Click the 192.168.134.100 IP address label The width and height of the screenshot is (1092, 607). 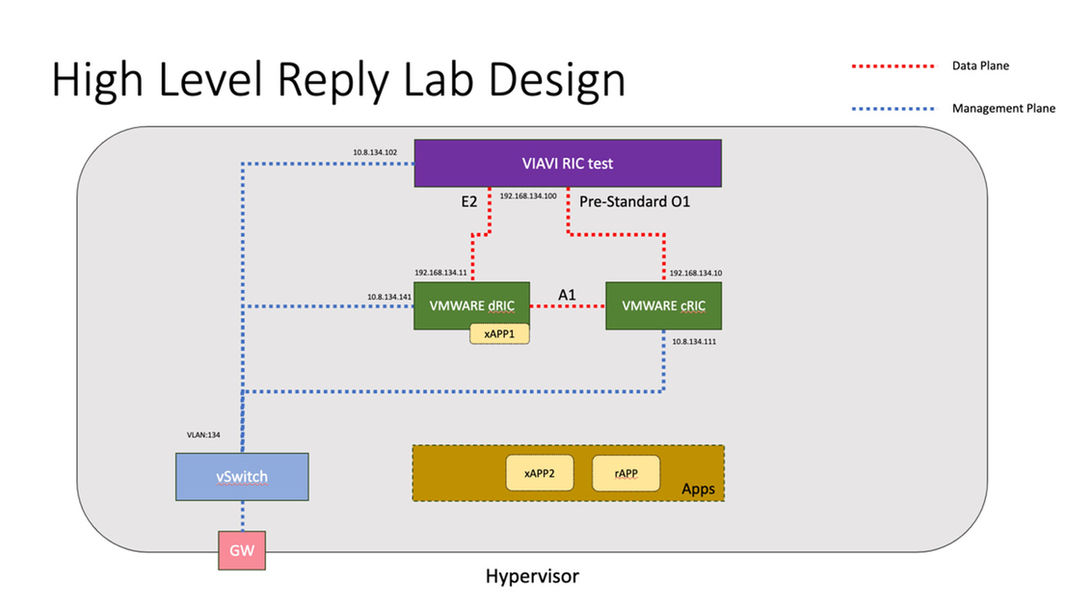click(x=527, y=197)
